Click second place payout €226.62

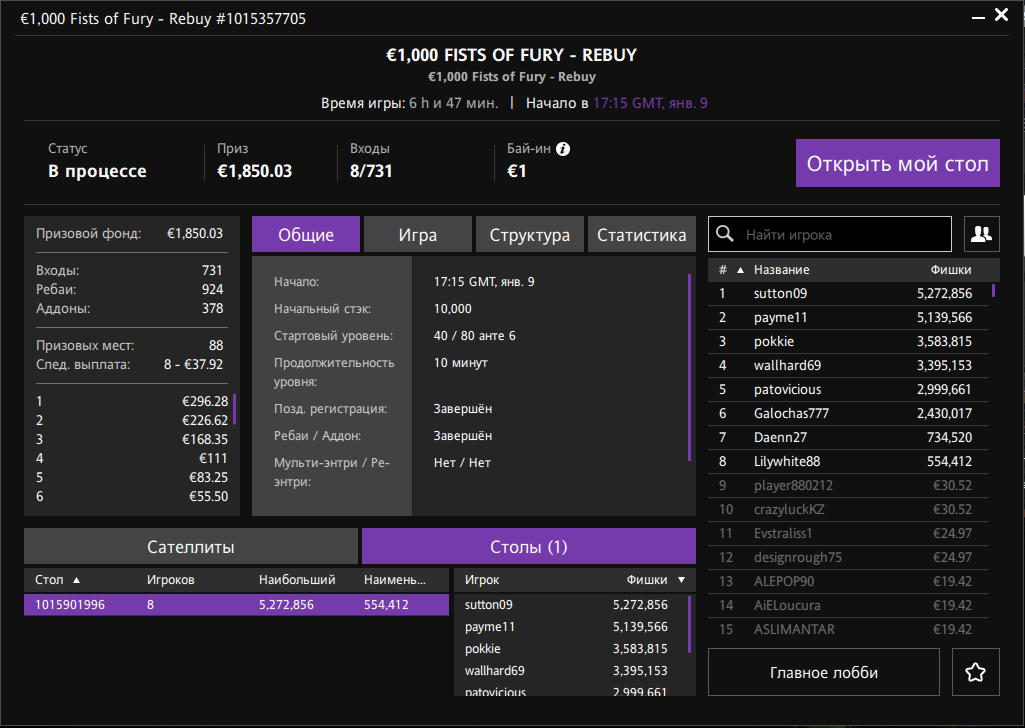point(205,420)
